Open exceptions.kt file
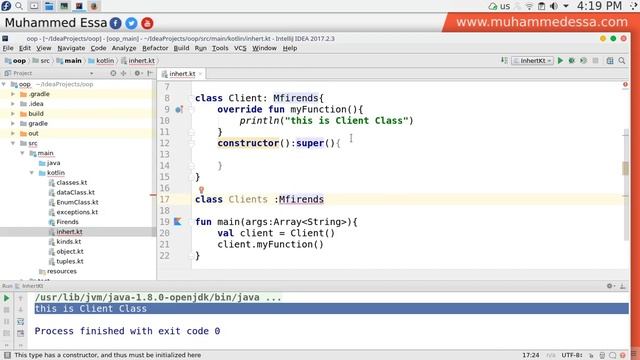Image resolution: width=640 pixels, height=360 pixels. 77,212
